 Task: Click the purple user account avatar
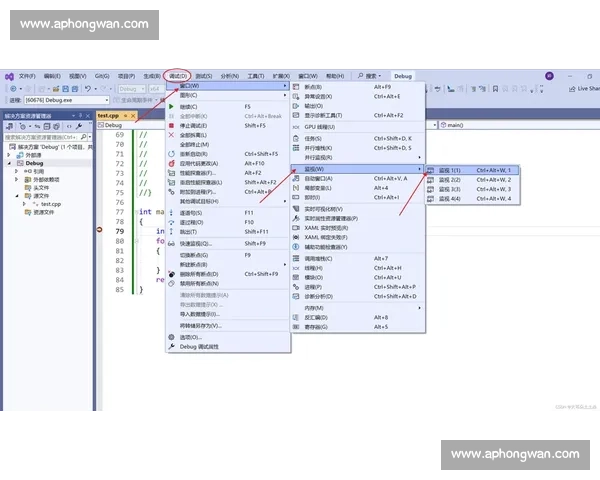(549, 76)
